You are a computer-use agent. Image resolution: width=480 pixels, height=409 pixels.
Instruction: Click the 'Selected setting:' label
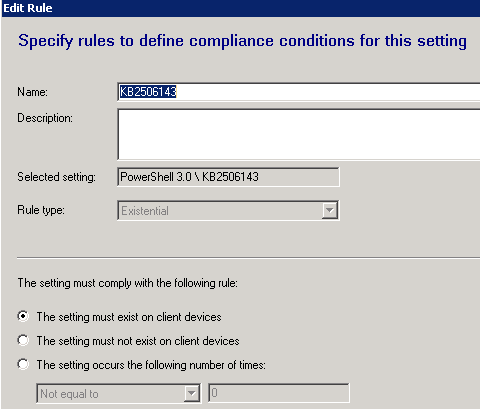[56, 177]
